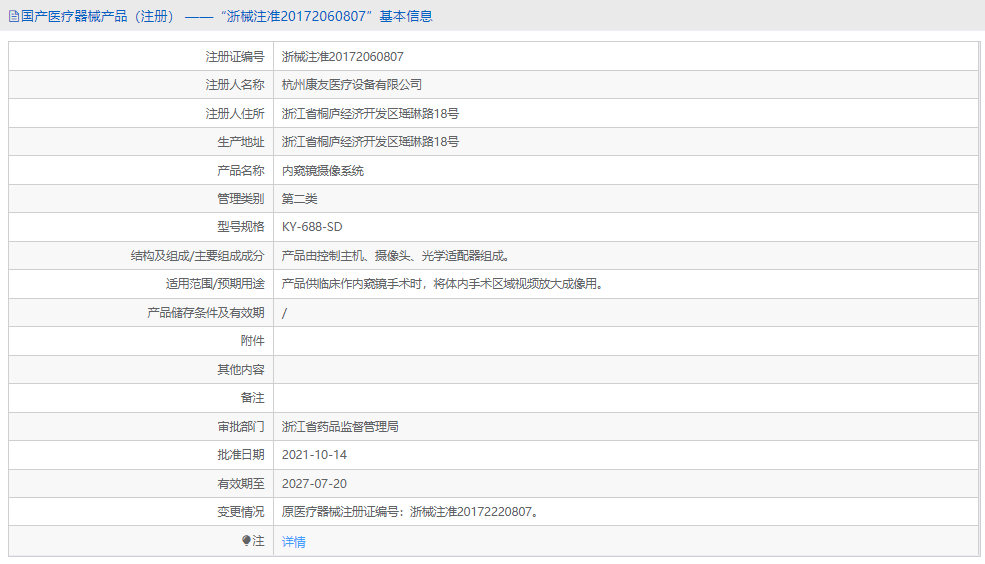Image resolution: width=985 pixels, height=564 pixels.
Task: Click the 有效期至 label
Action: 241,484
